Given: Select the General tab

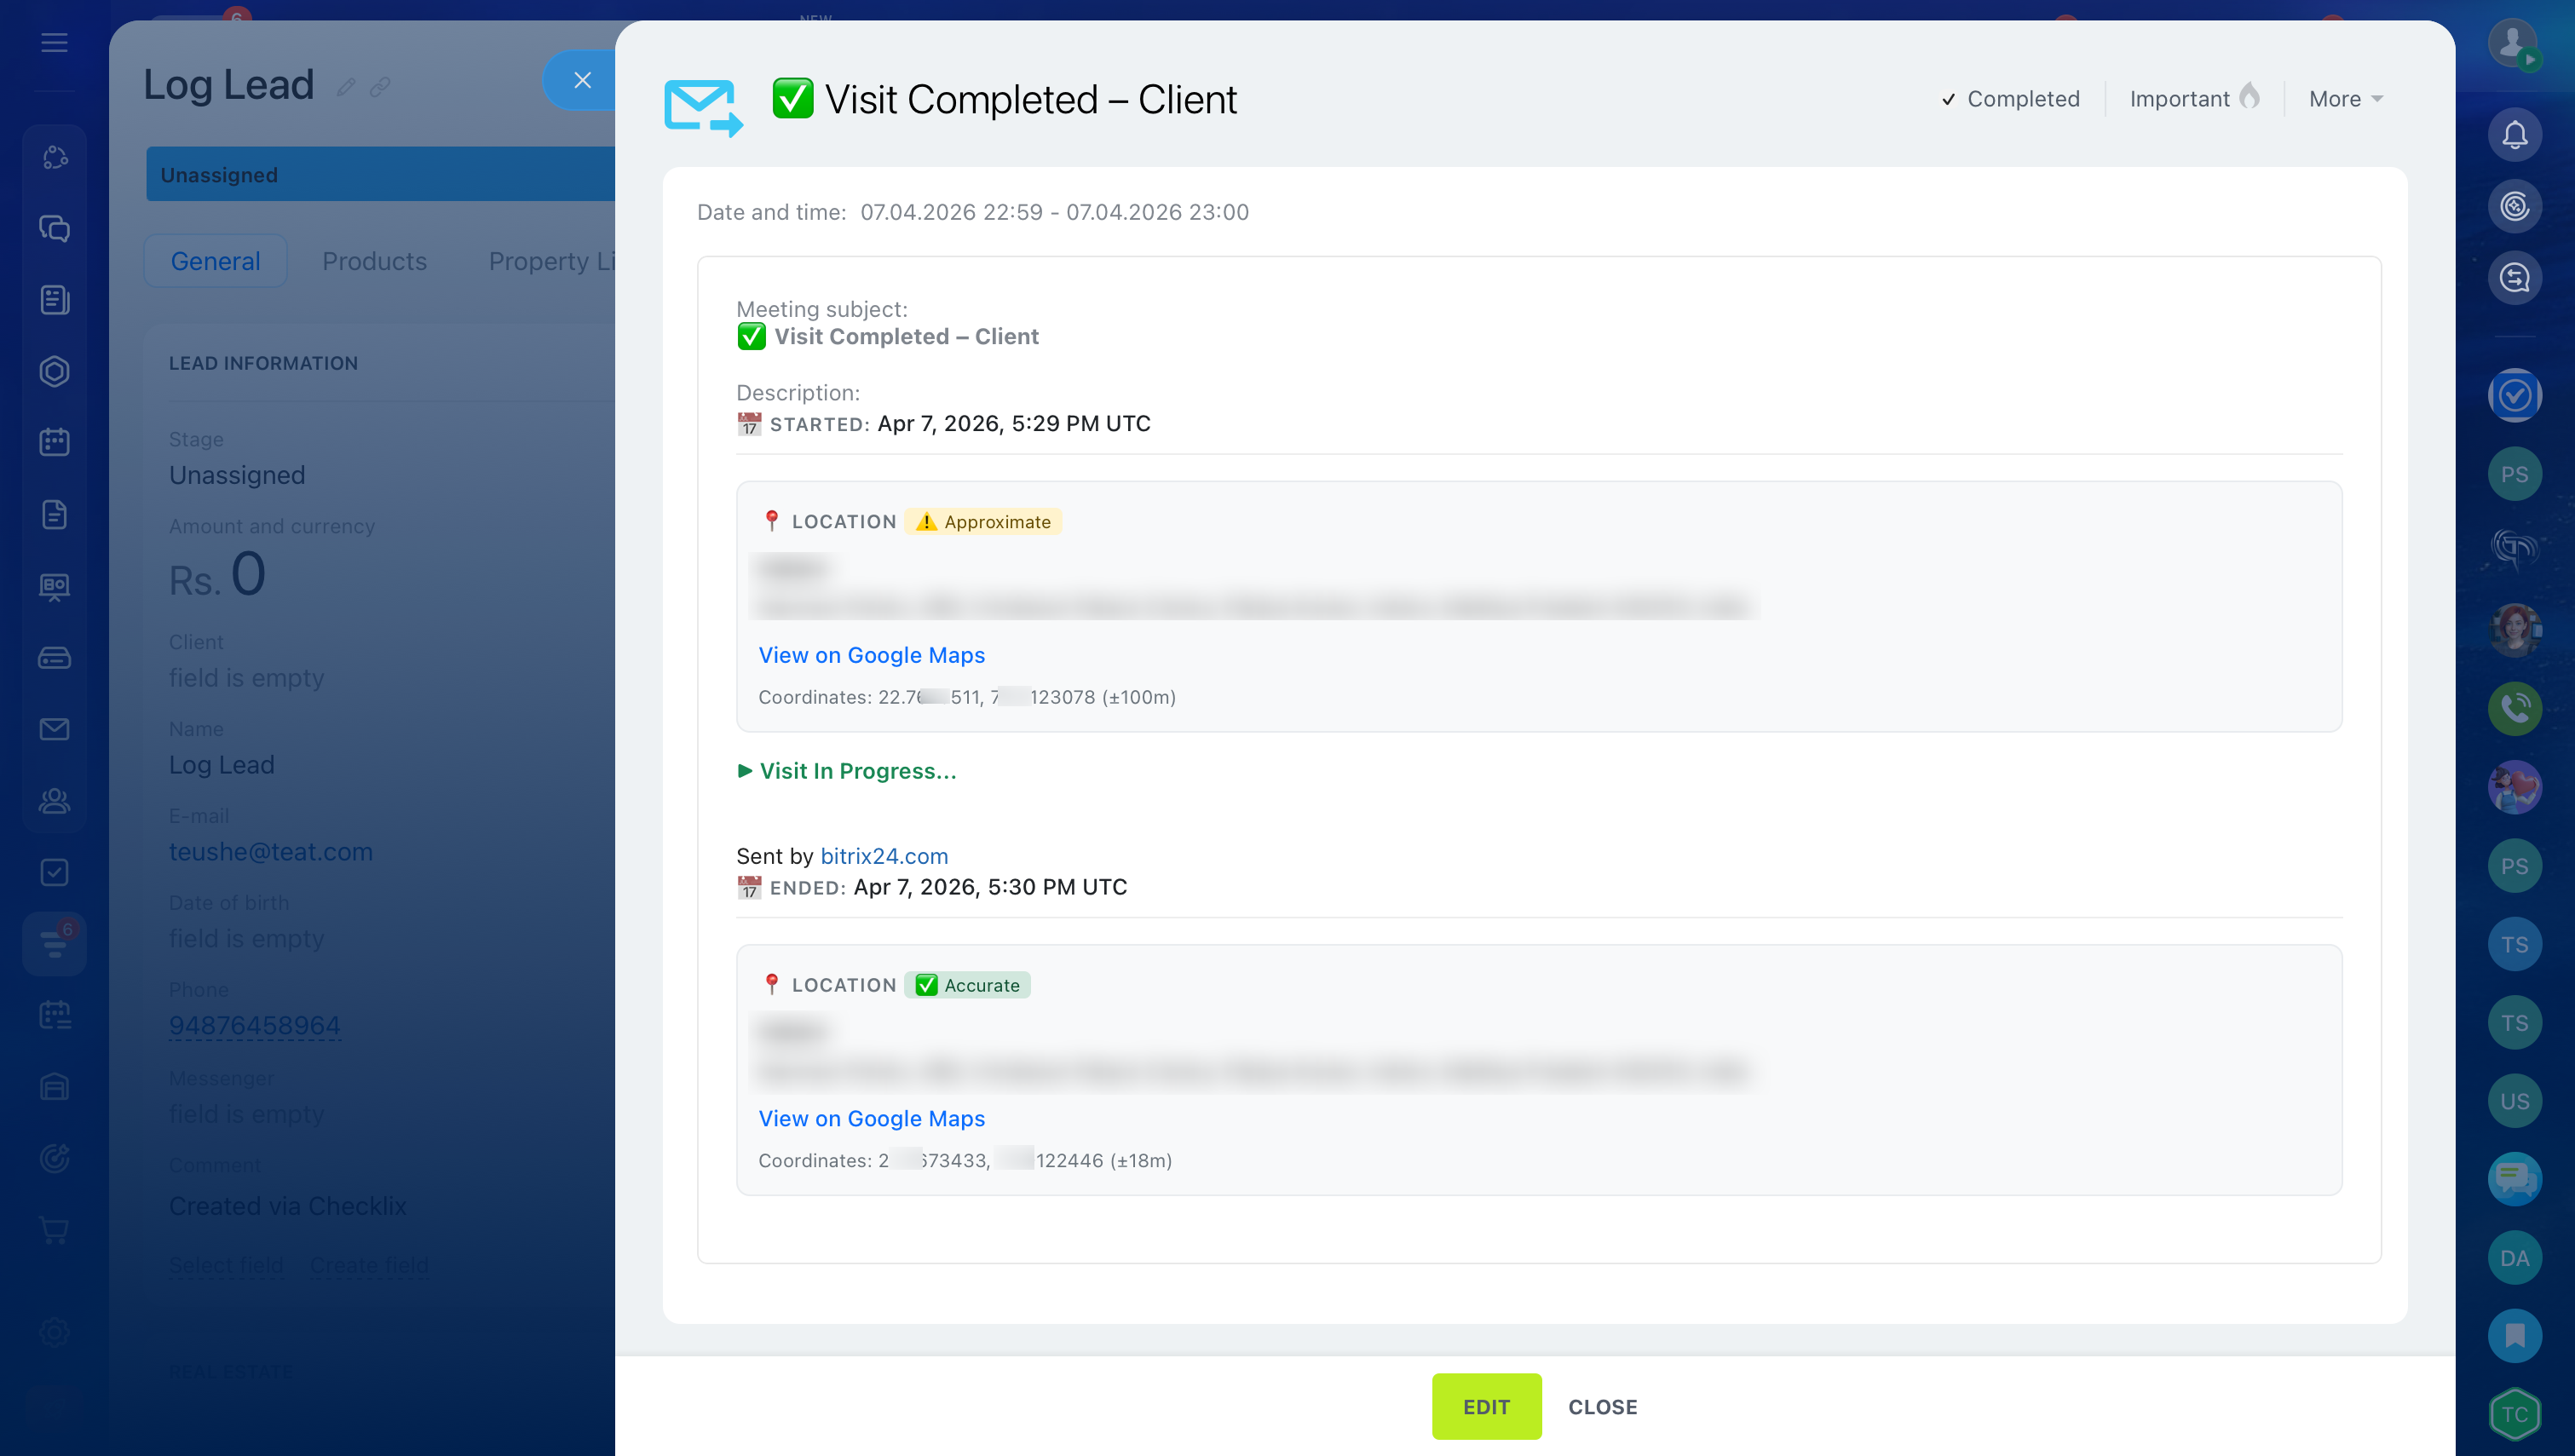Looking at the screenshot, I should [x=215, y=261].
